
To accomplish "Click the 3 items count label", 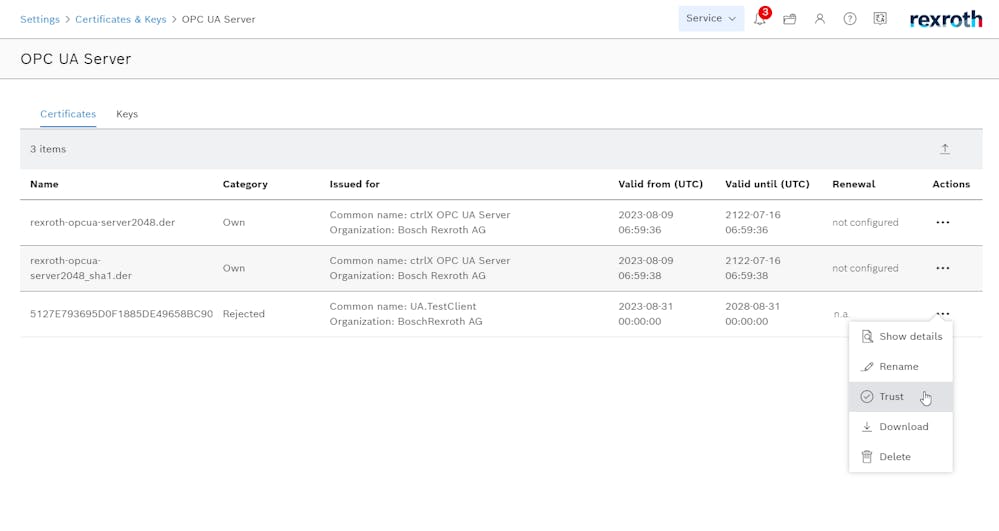I will pos(48,149).
